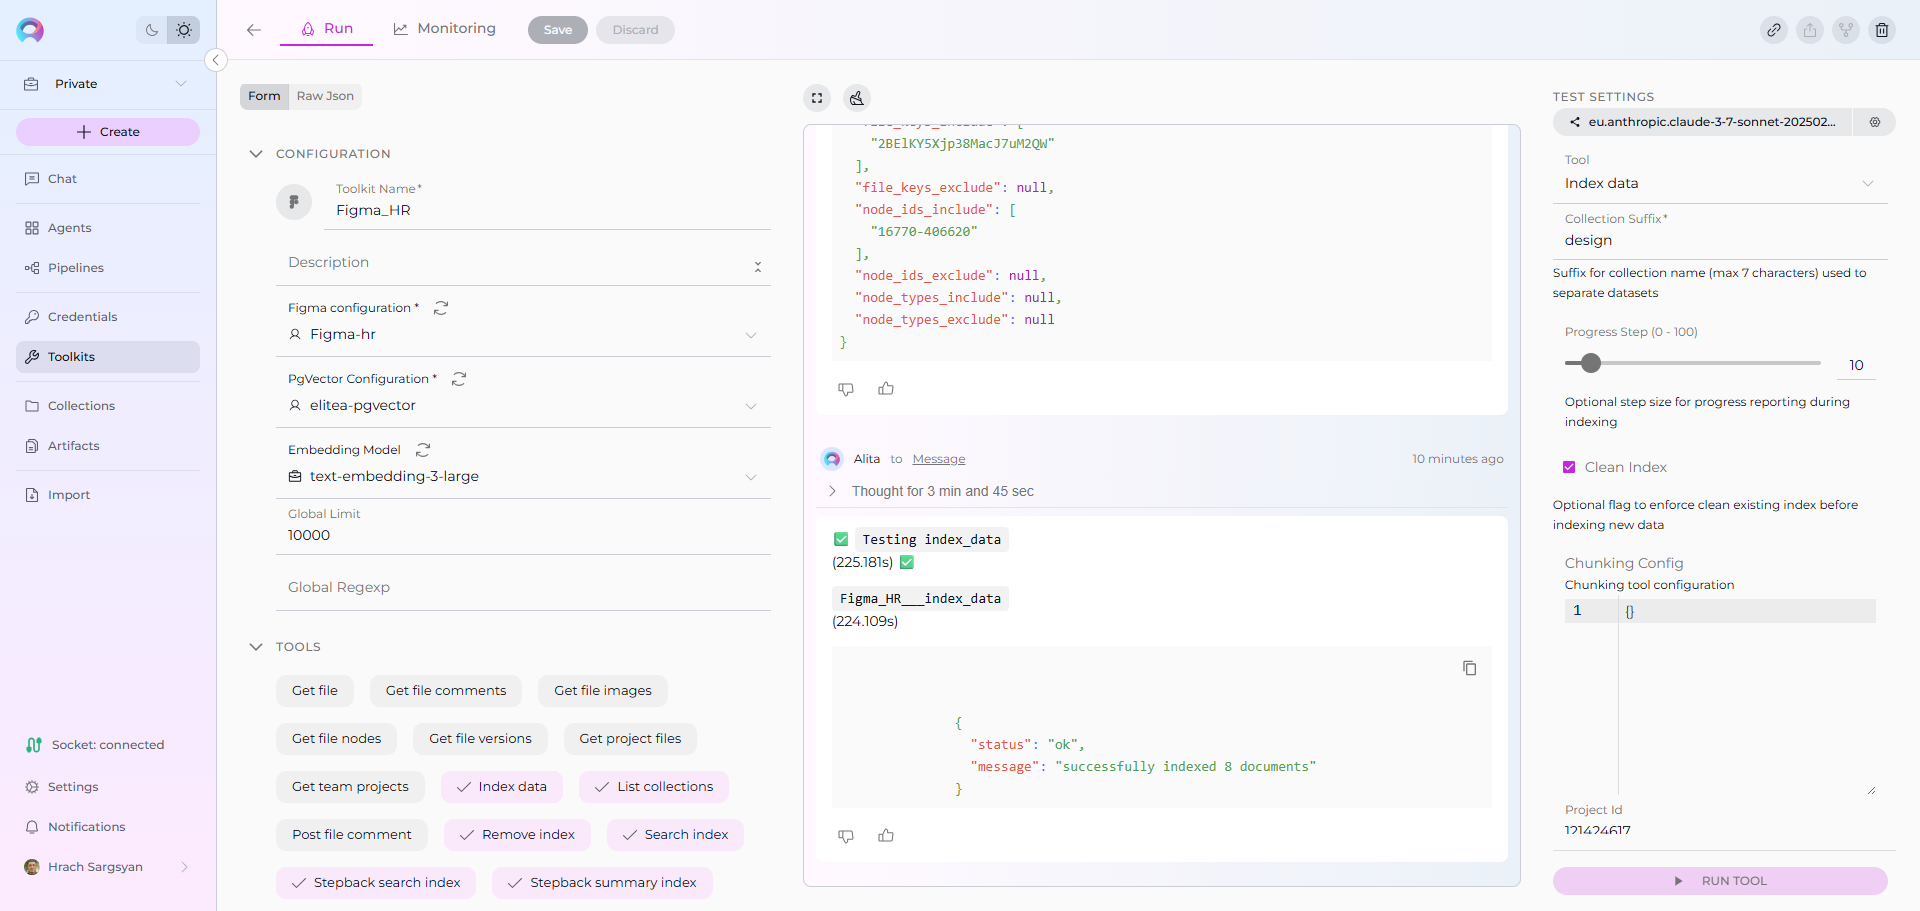This screenshot has height=911, width=1920.
Task: Click the Create button
Action: 108,132
